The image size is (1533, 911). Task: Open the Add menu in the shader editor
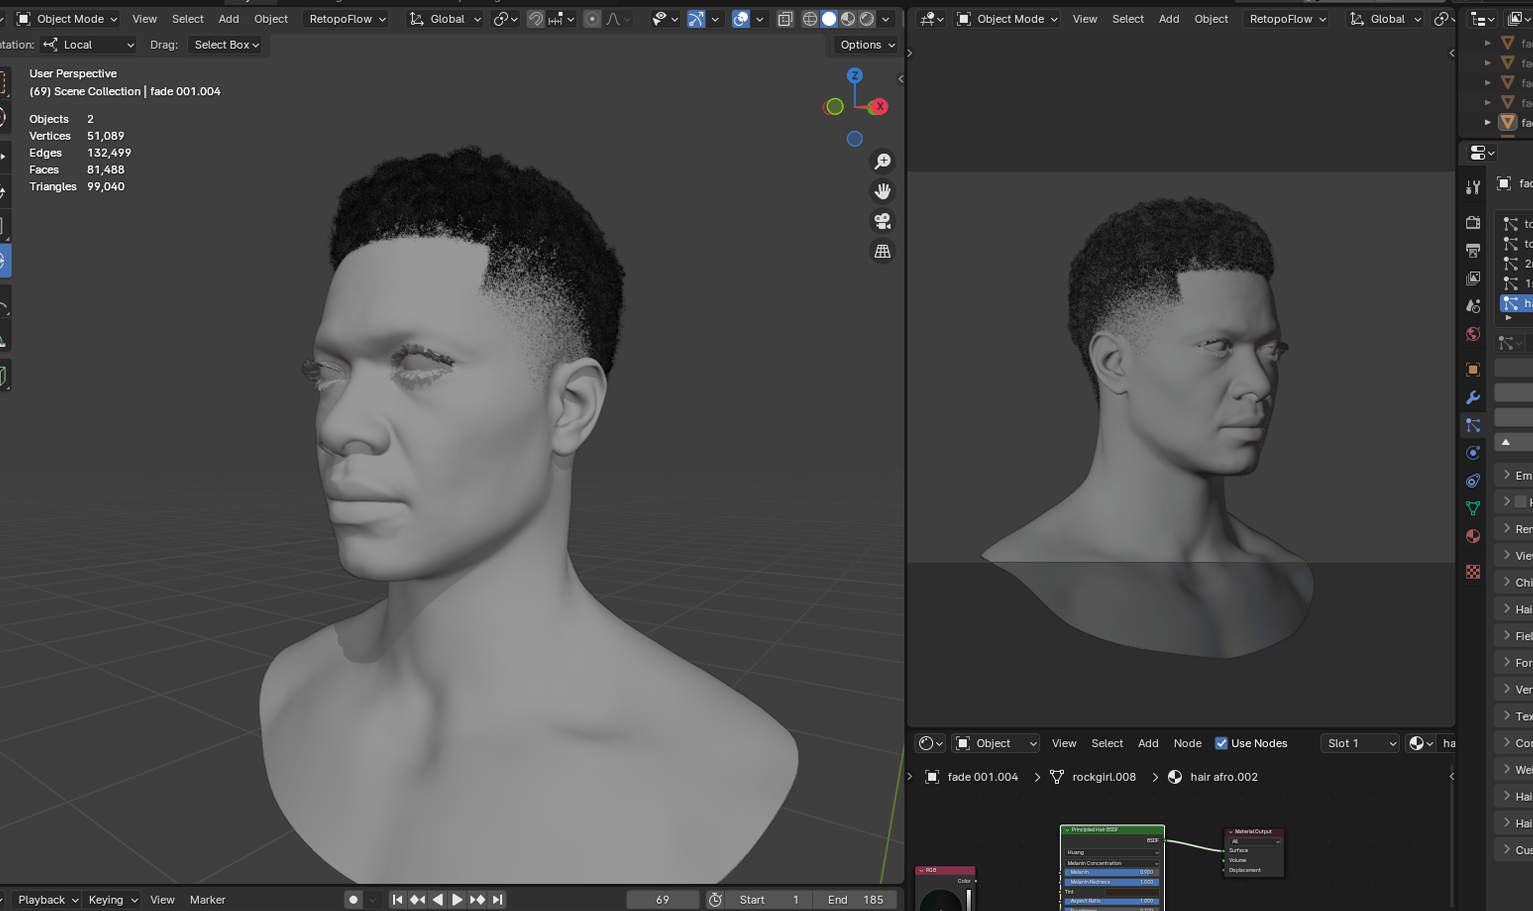click(x=1148, y=743)
